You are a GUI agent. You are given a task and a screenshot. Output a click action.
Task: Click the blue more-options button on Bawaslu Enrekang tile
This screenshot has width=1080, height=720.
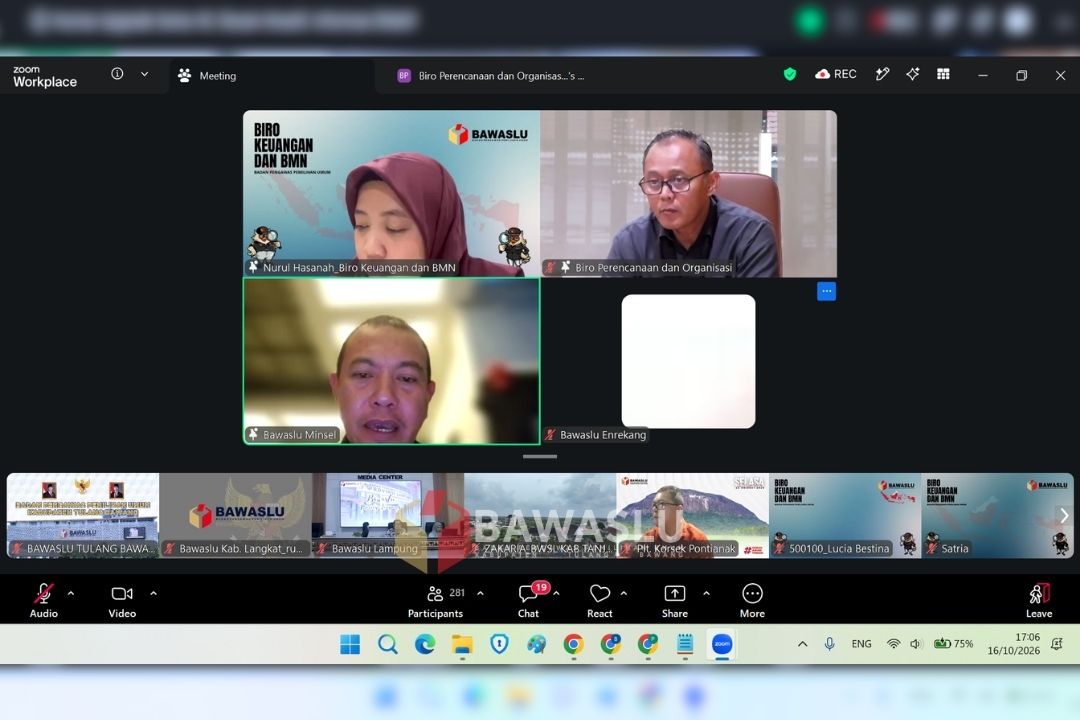(827, 291)
